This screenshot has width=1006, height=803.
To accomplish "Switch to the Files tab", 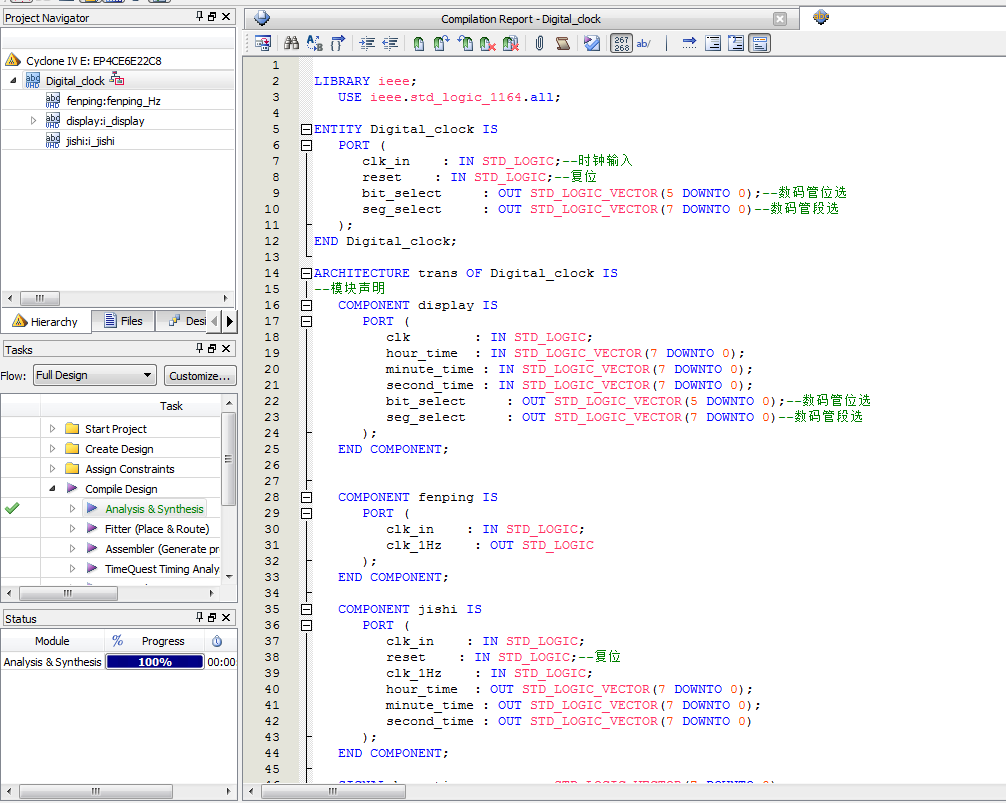I will [x=123, y=321].
